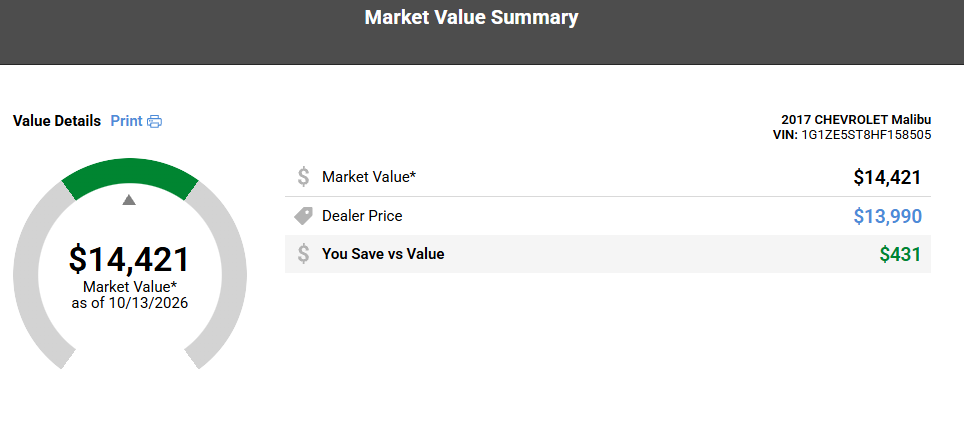Click the VIN number 1G1ZE5ST8HF158505
This screenshot has height=446, width=964.
[x=866, y=135]
